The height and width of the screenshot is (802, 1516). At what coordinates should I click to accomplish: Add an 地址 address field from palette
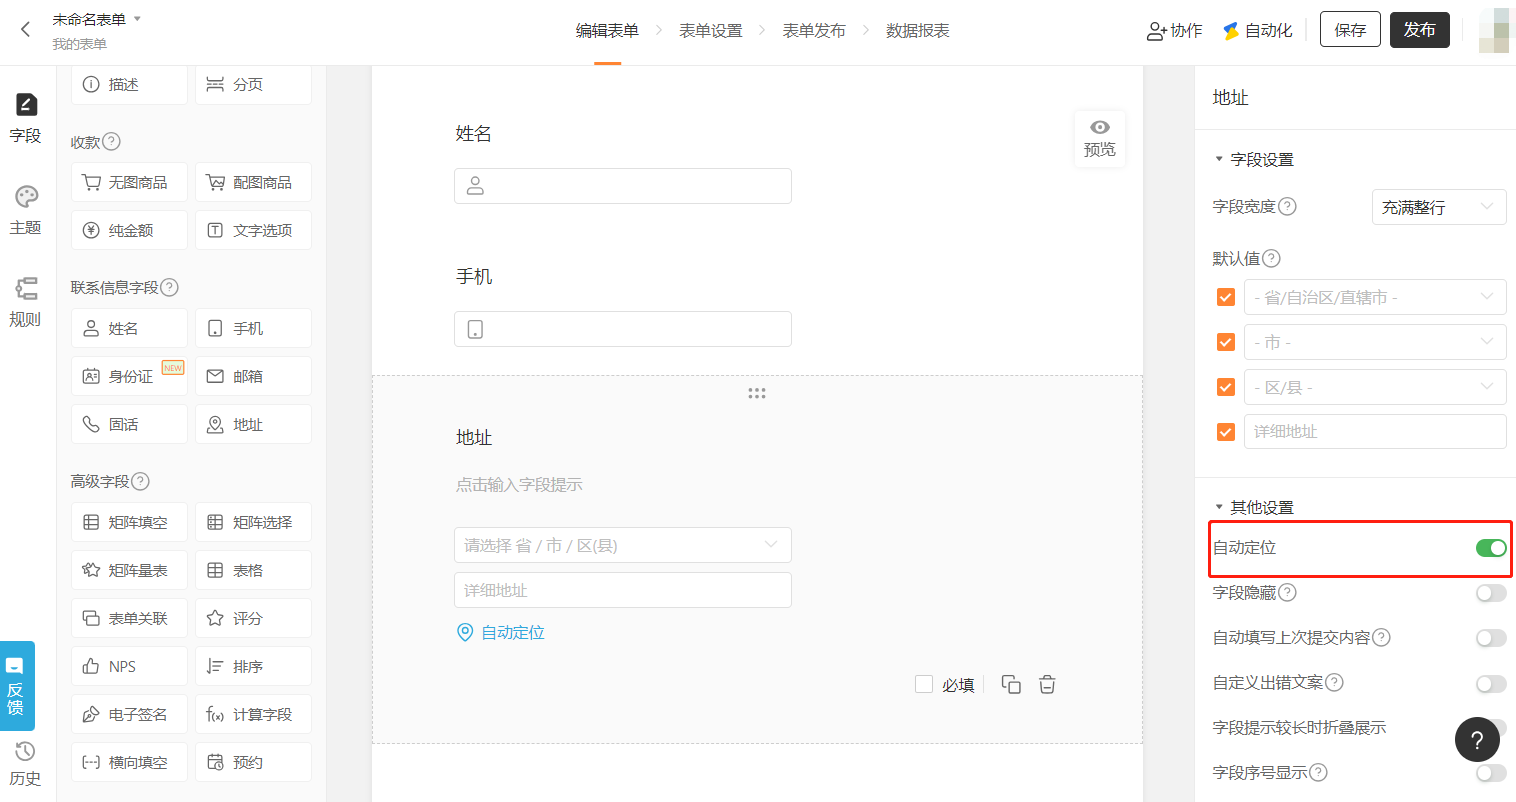253,424
